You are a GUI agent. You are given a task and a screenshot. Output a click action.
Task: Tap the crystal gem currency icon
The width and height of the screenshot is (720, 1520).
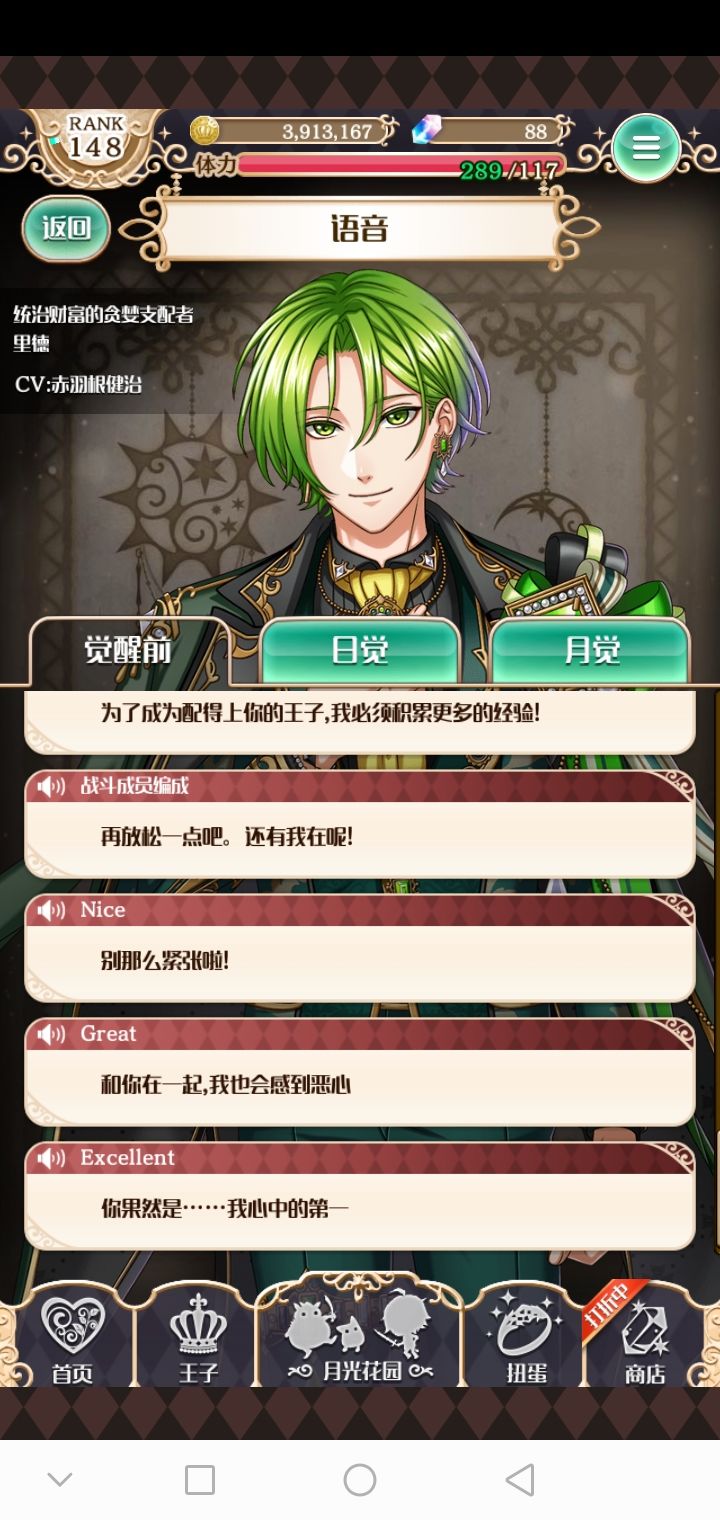coord(427,129)
